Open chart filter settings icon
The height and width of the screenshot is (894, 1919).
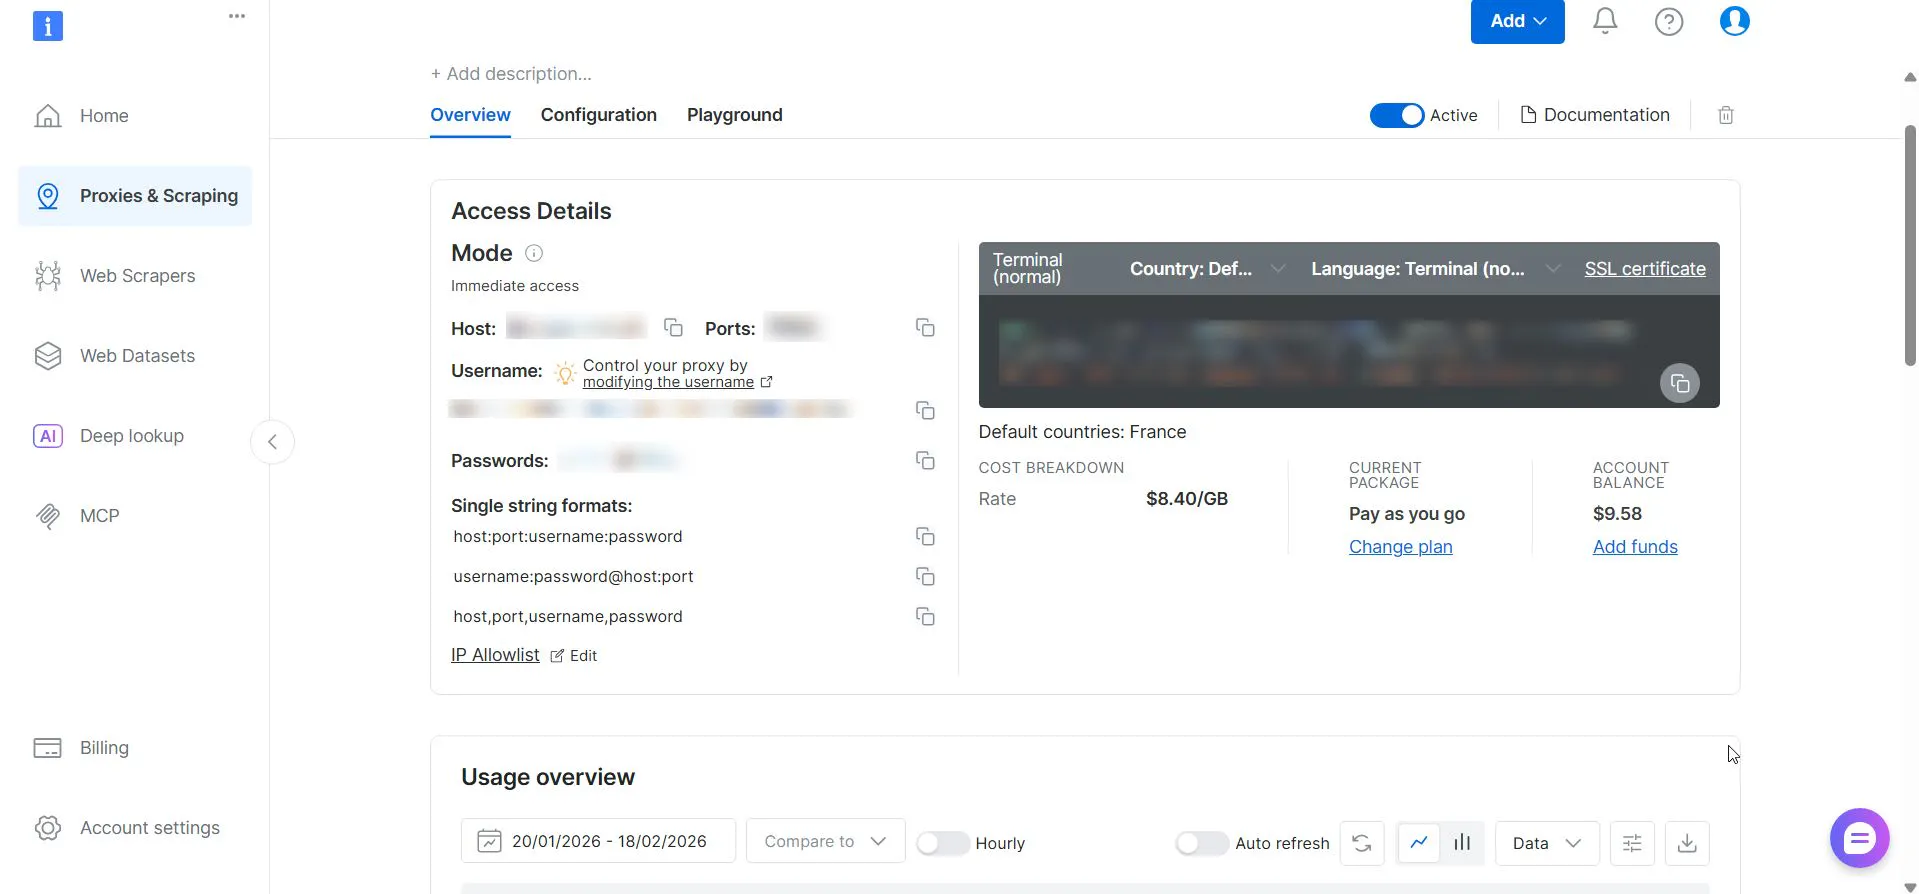coord(1632,843)
